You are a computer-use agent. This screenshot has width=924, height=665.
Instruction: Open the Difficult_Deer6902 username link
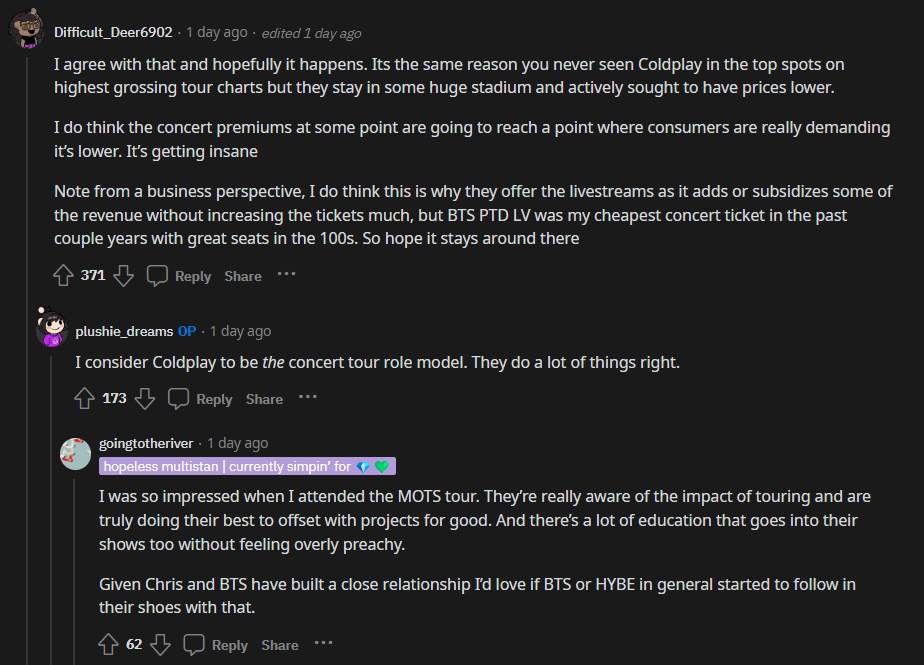pyautogui.click(x=113, y=32)
